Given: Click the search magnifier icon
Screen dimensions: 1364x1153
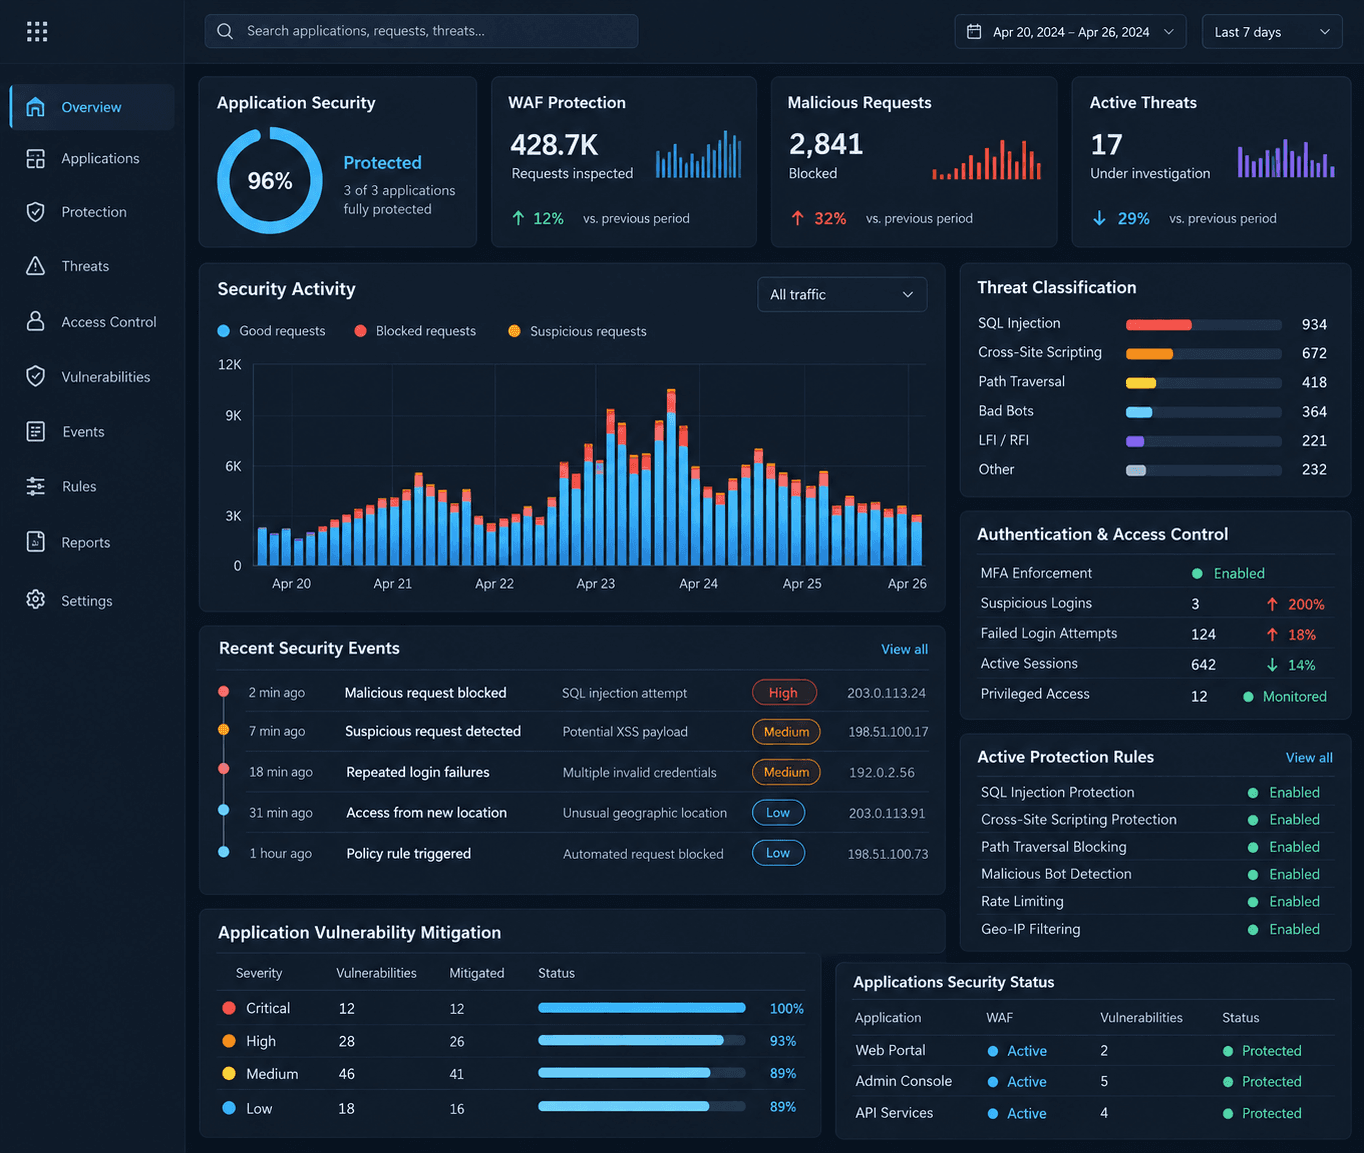Looking at the screenshot, I should [x=225, y=31].
